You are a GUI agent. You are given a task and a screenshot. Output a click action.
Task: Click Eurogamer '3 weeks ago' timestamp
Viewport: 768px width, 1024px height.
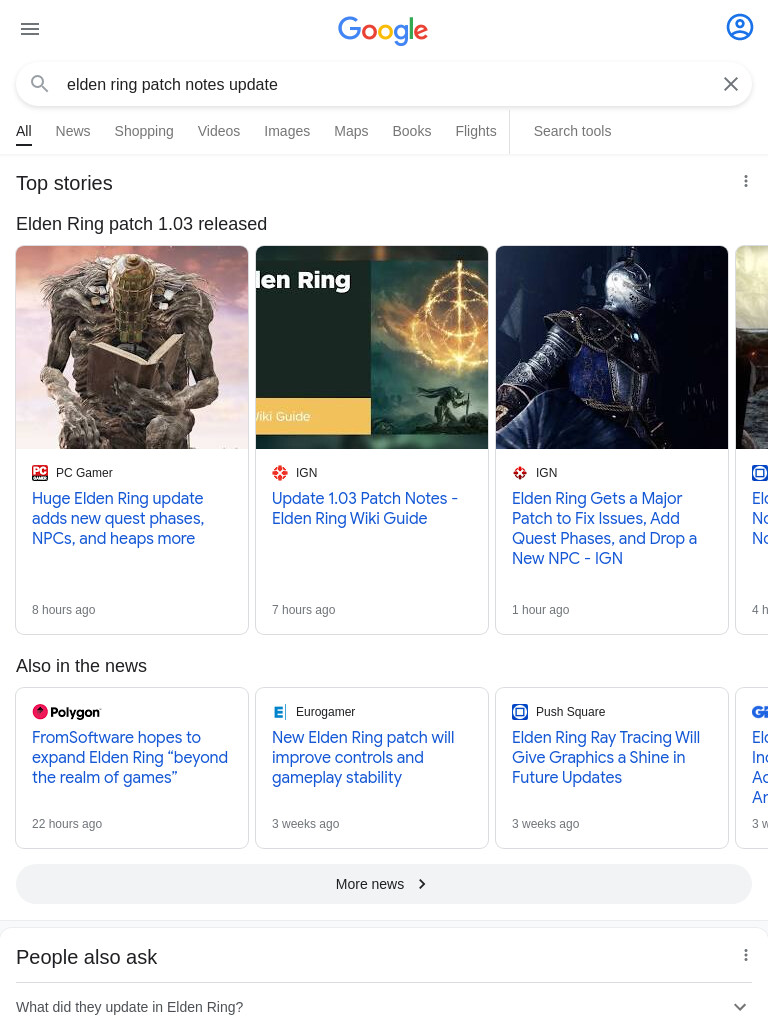pyautogui.click(x=306, y=824)
